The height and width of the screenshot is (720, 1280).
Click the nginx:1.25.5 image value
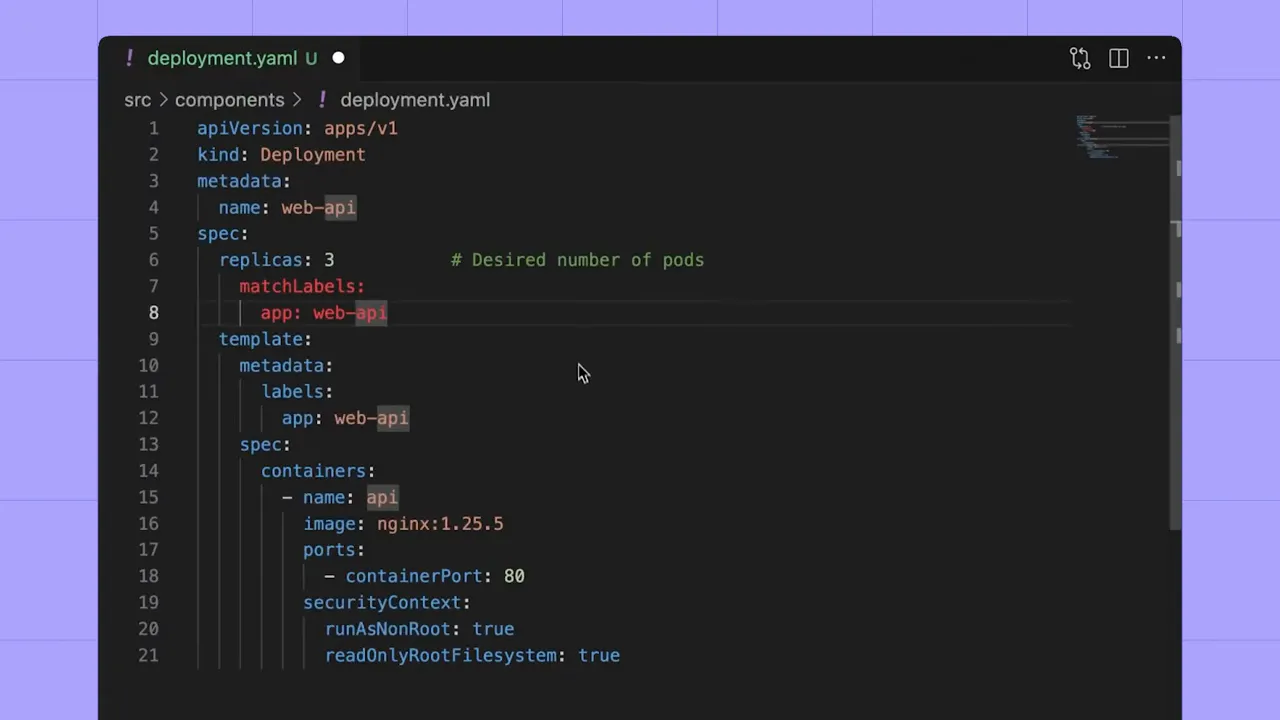(x=440, y=523)
